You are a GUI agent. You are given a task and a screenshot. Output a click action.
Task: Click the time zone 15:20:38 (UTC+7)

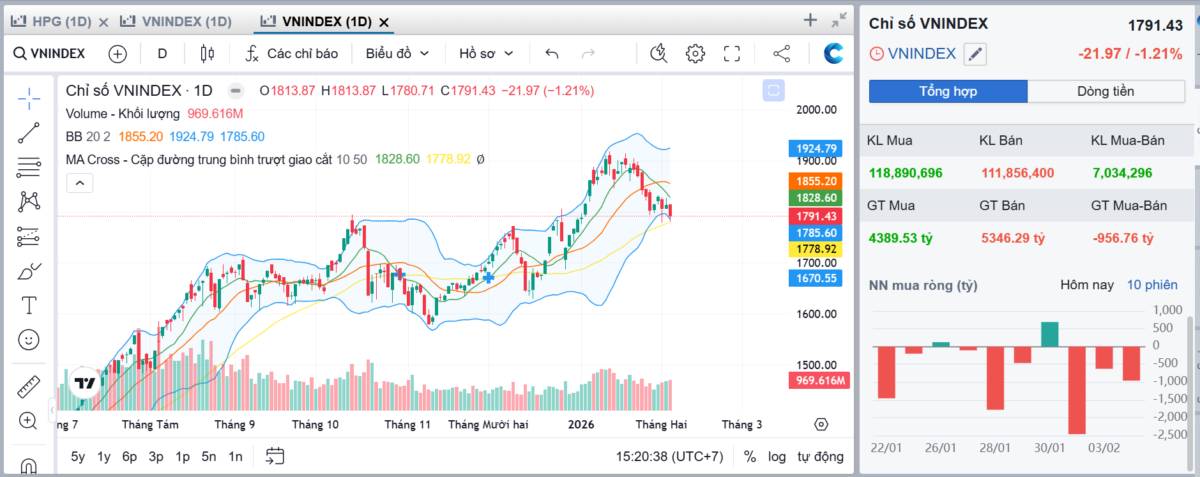coord(669,456)
